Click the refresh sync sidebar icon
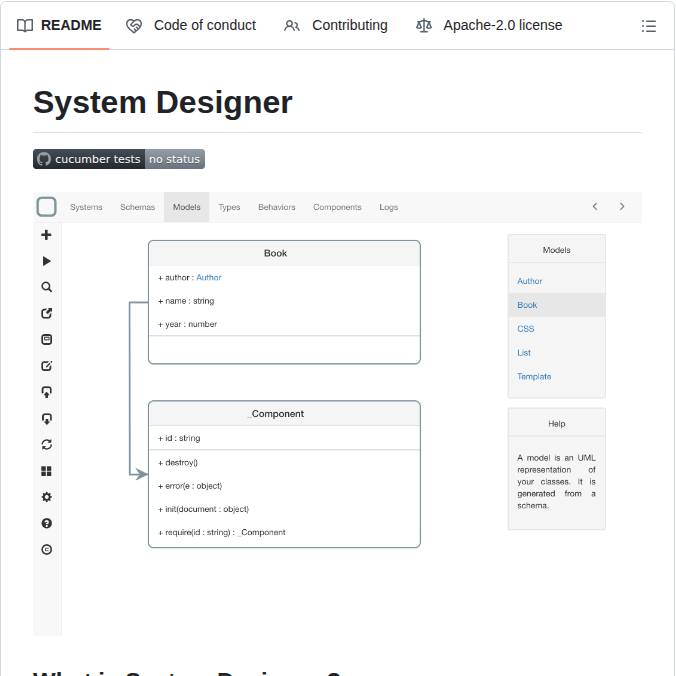Image resolution: width=676 pixels, height=676 pixels. 47,444
